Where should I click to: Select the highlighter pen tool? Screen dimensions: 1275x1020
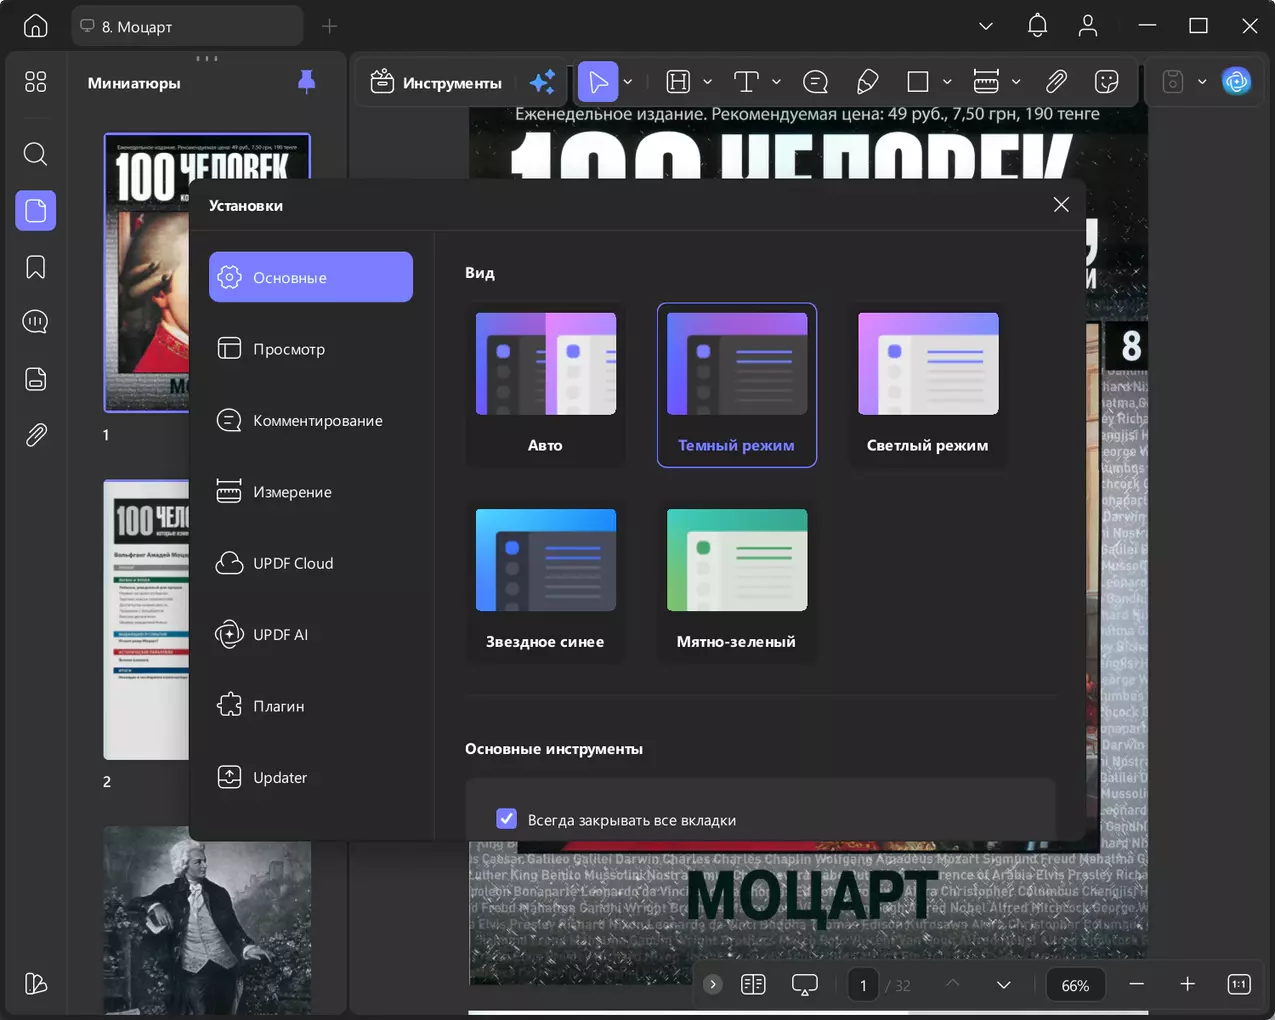click(867, 82)
